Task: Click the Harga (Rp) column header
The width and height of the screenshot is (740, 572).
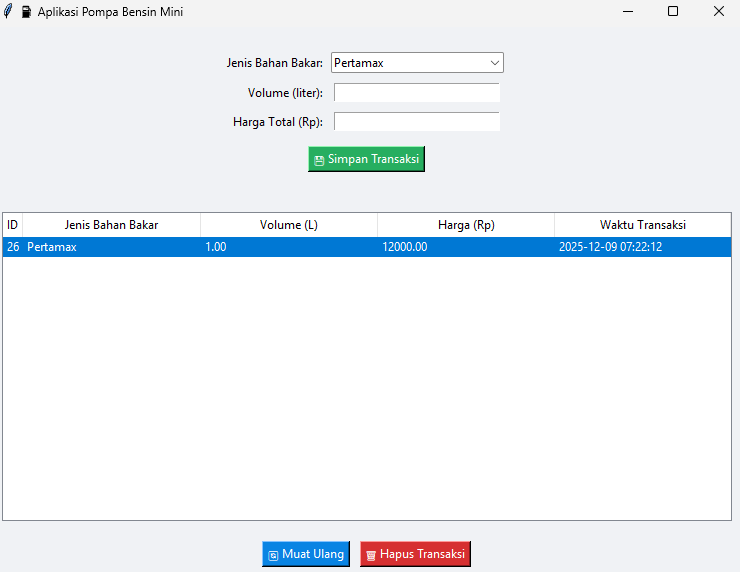Action: coord(466,225)
